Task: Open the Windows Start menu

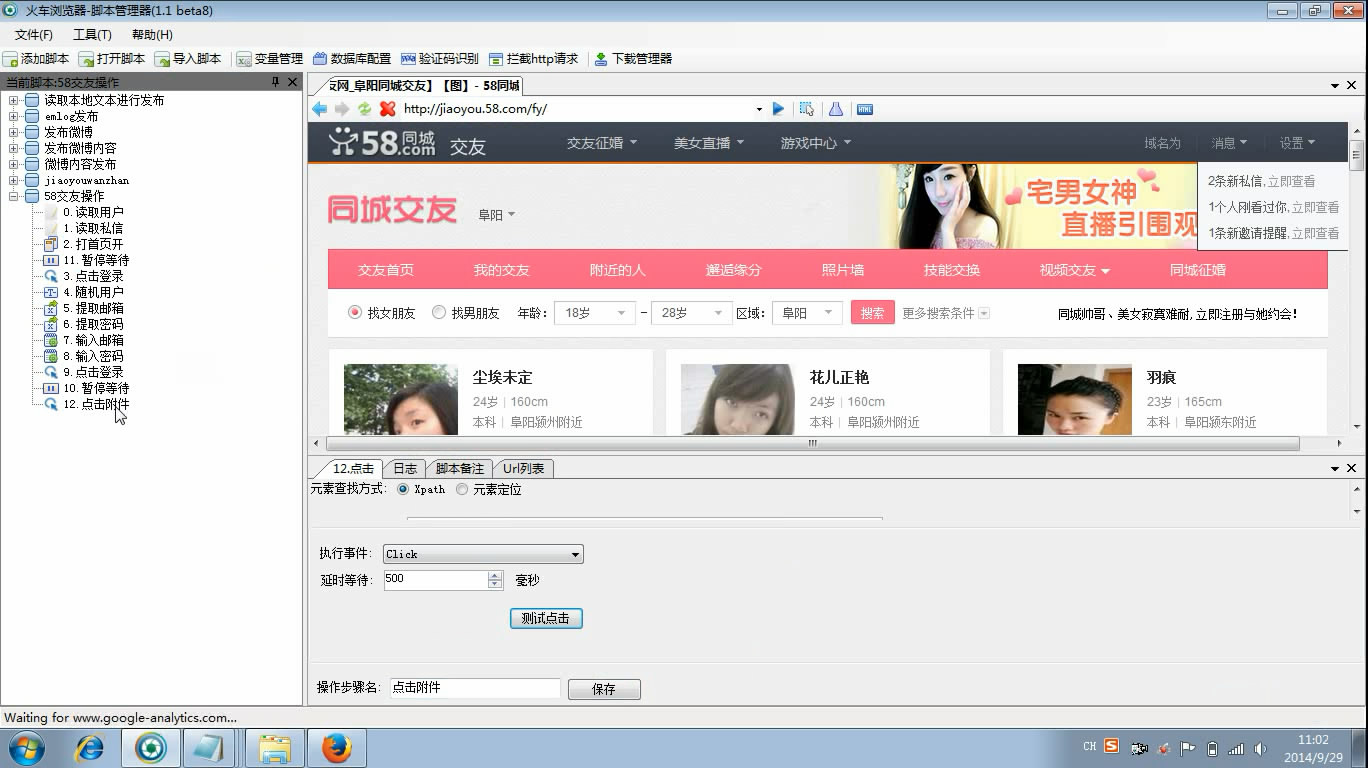Action: point(27,748)
